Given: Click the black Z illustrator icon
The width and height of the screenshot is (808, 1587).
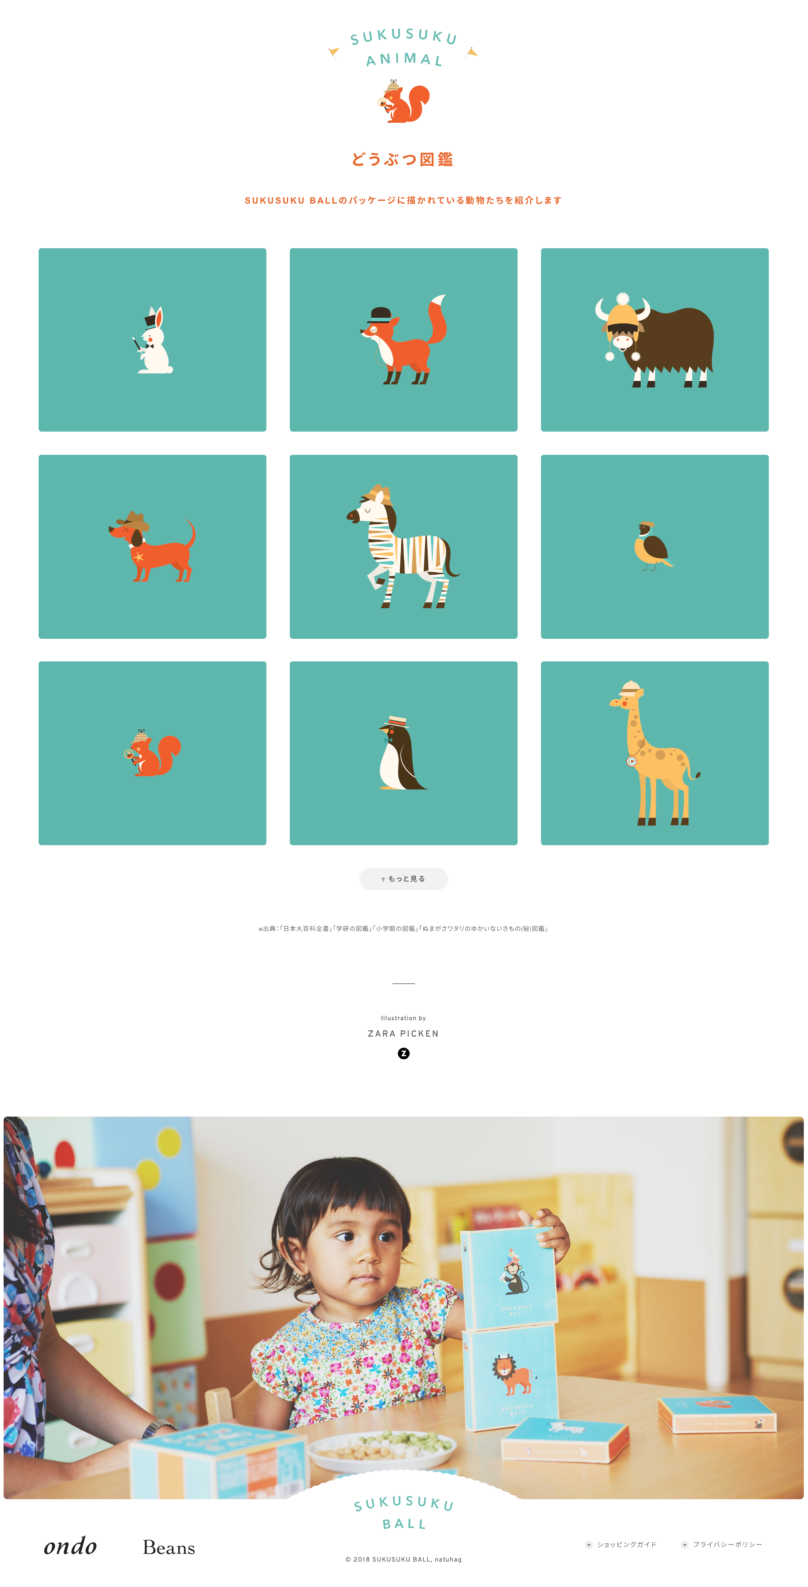Looking at the screenshot, I should (404, 1053).
